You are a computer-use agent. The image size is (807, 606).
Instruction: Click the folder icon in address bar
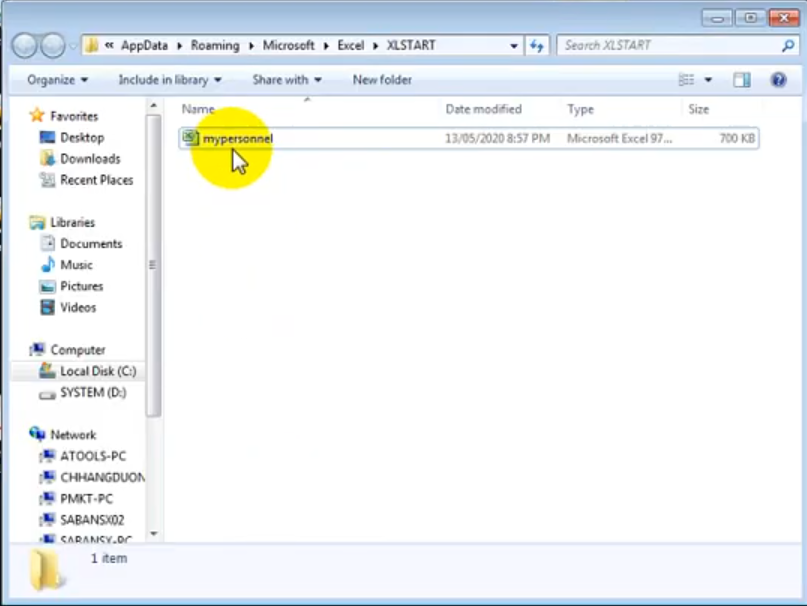pos(92,45)
